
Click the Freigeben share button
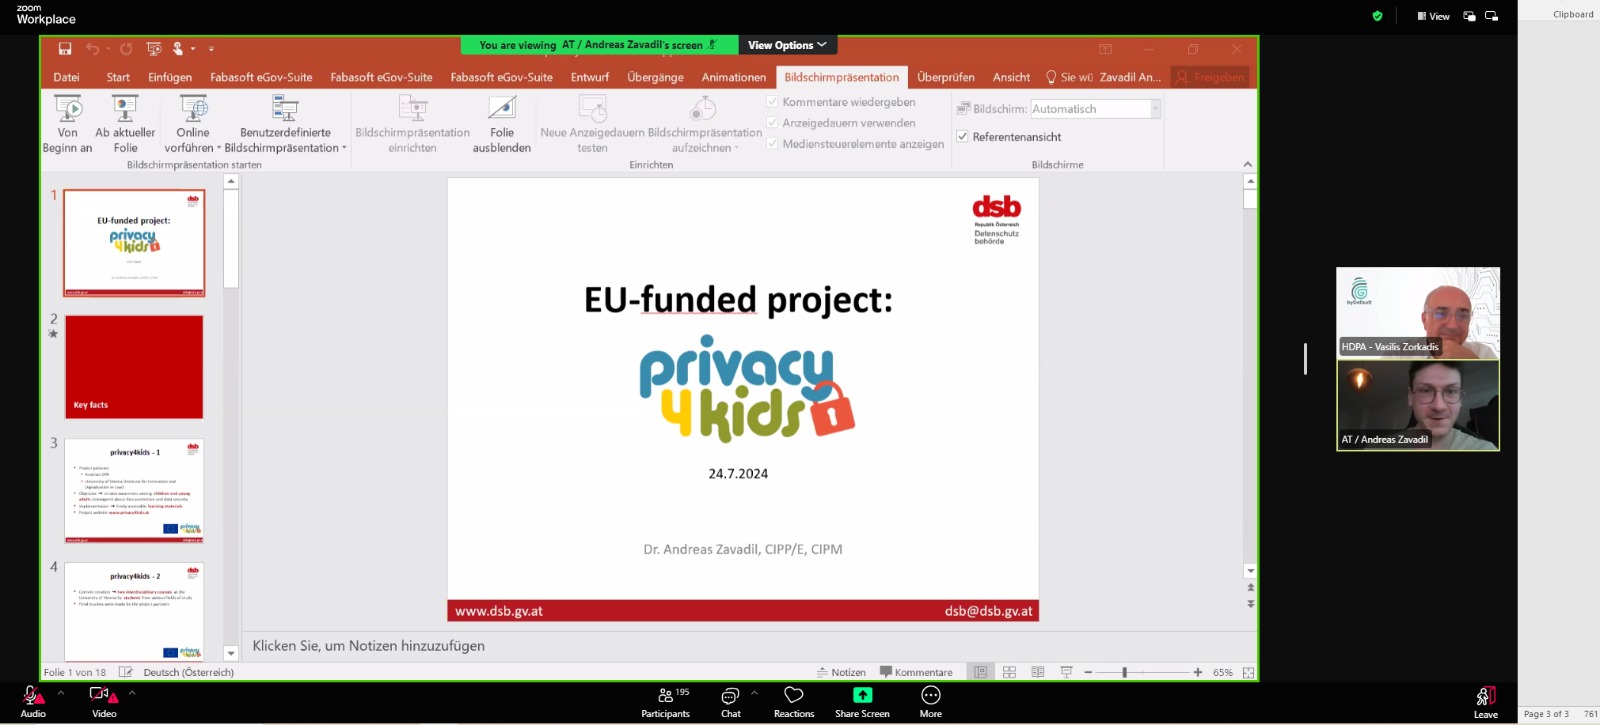[1211, 77]
